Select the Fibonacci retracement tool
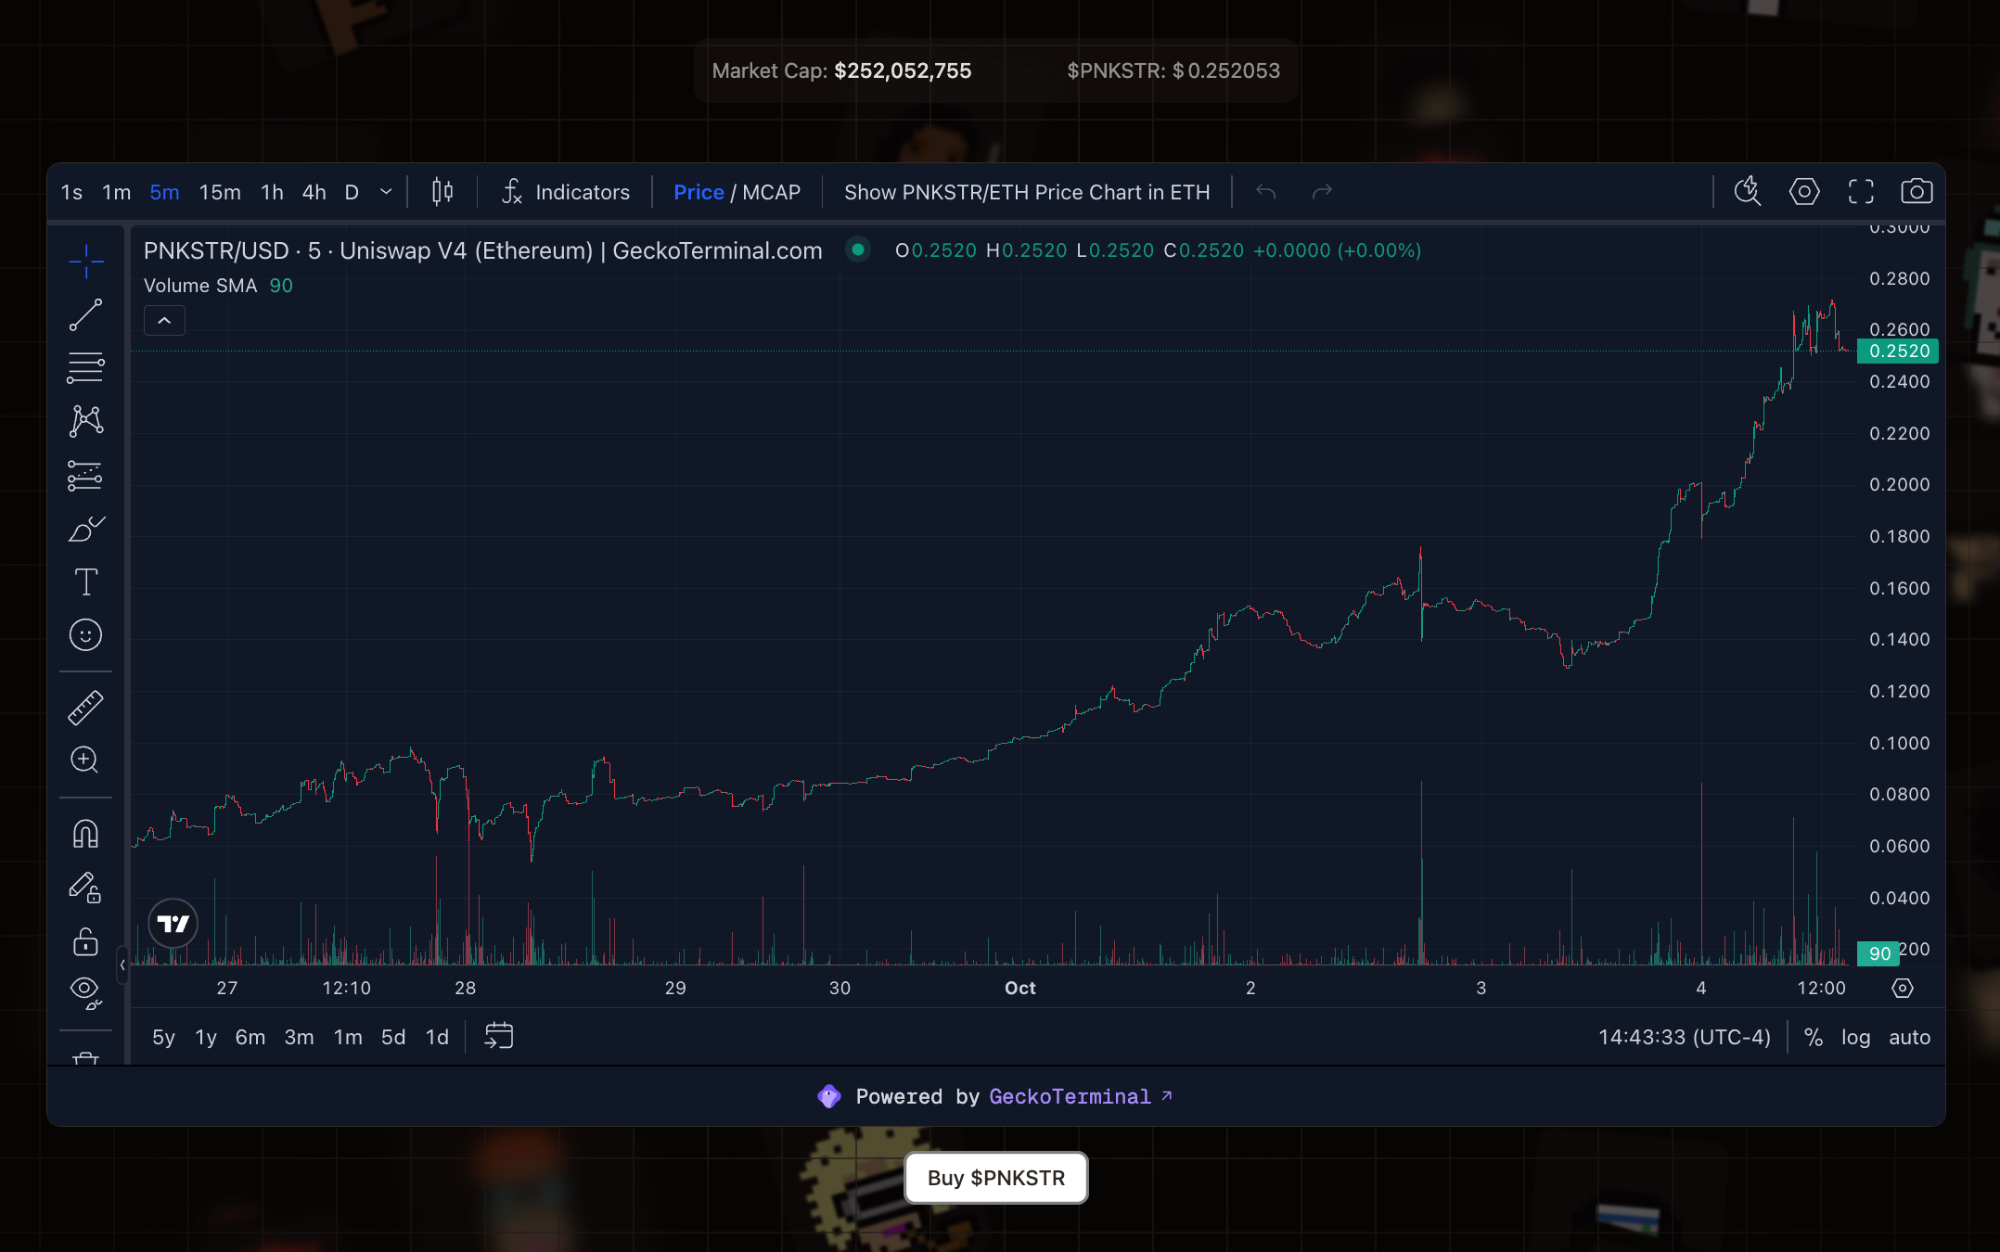This screenshot has width=2000, height=1252. [85, 367]
